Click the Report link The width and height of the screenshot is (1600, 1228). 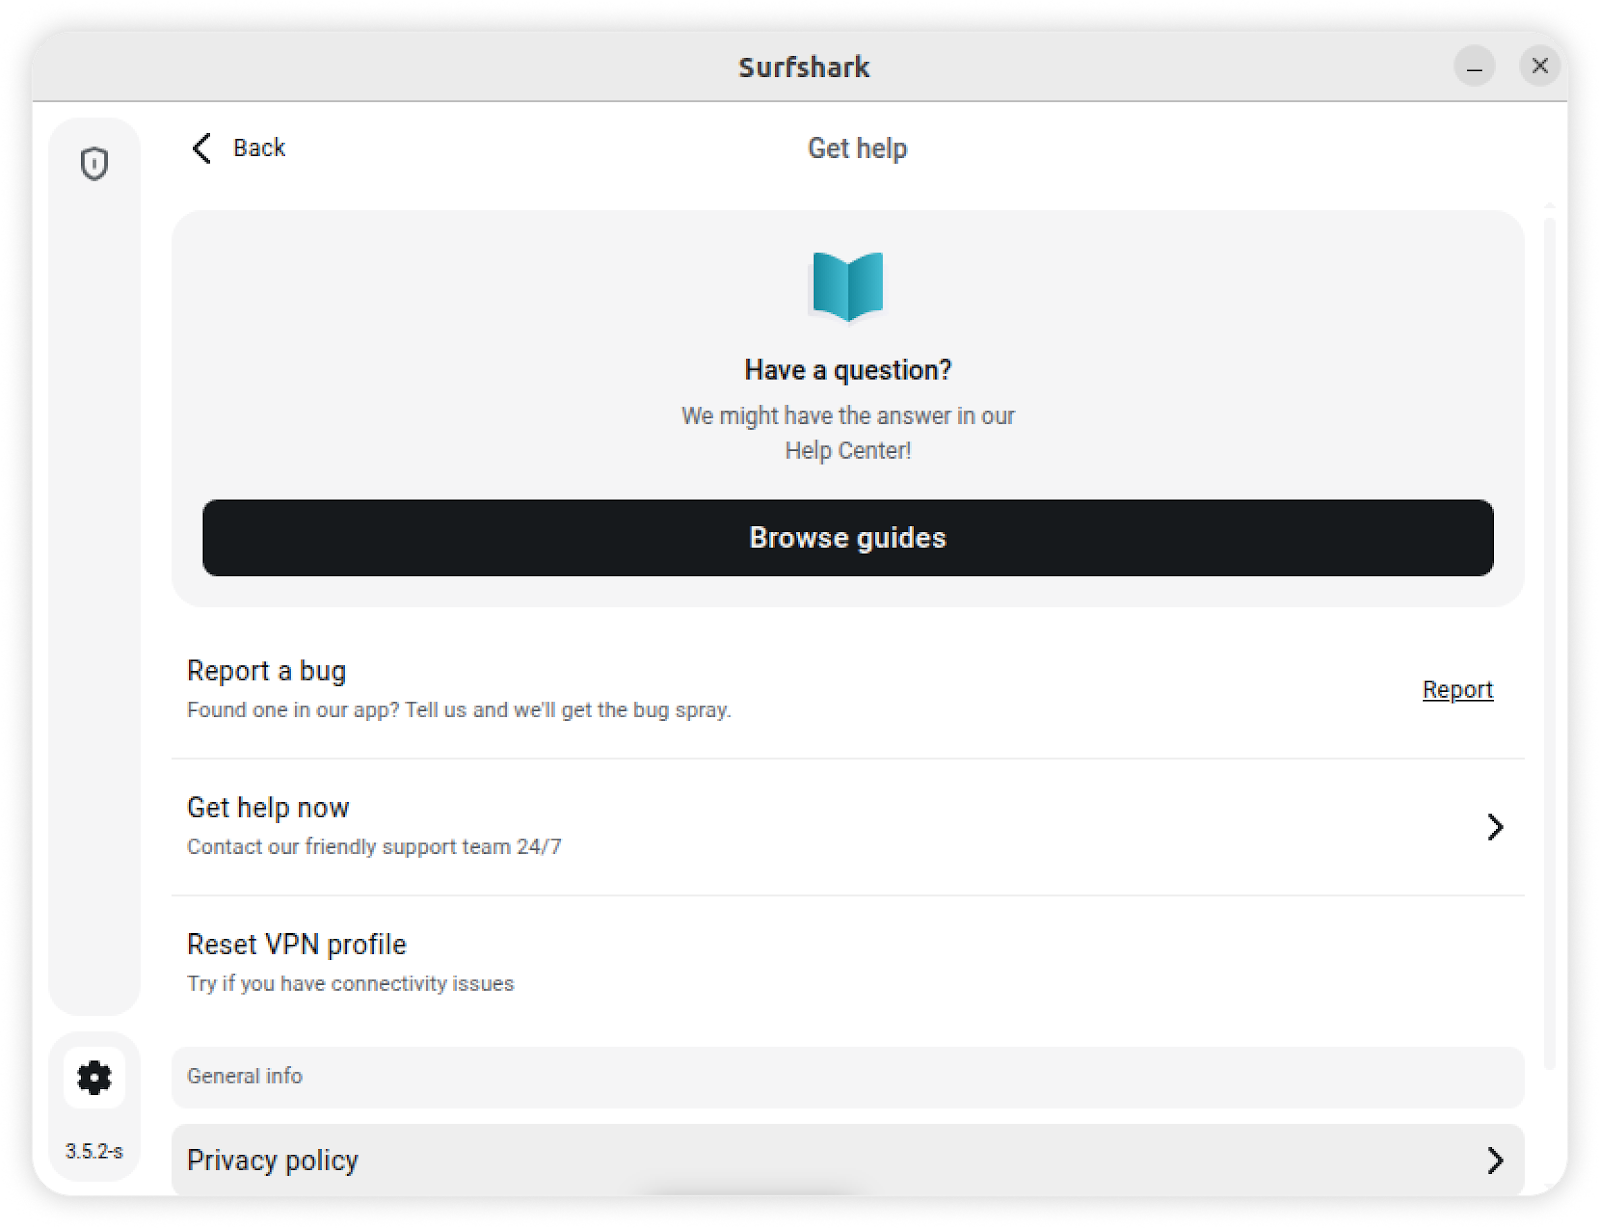click(1457, 689)
